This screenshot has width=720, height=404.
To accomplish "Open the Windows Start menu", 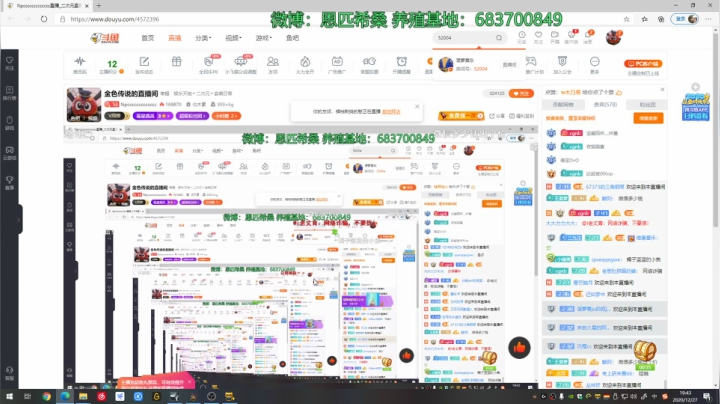I will (x=9, y=396).
